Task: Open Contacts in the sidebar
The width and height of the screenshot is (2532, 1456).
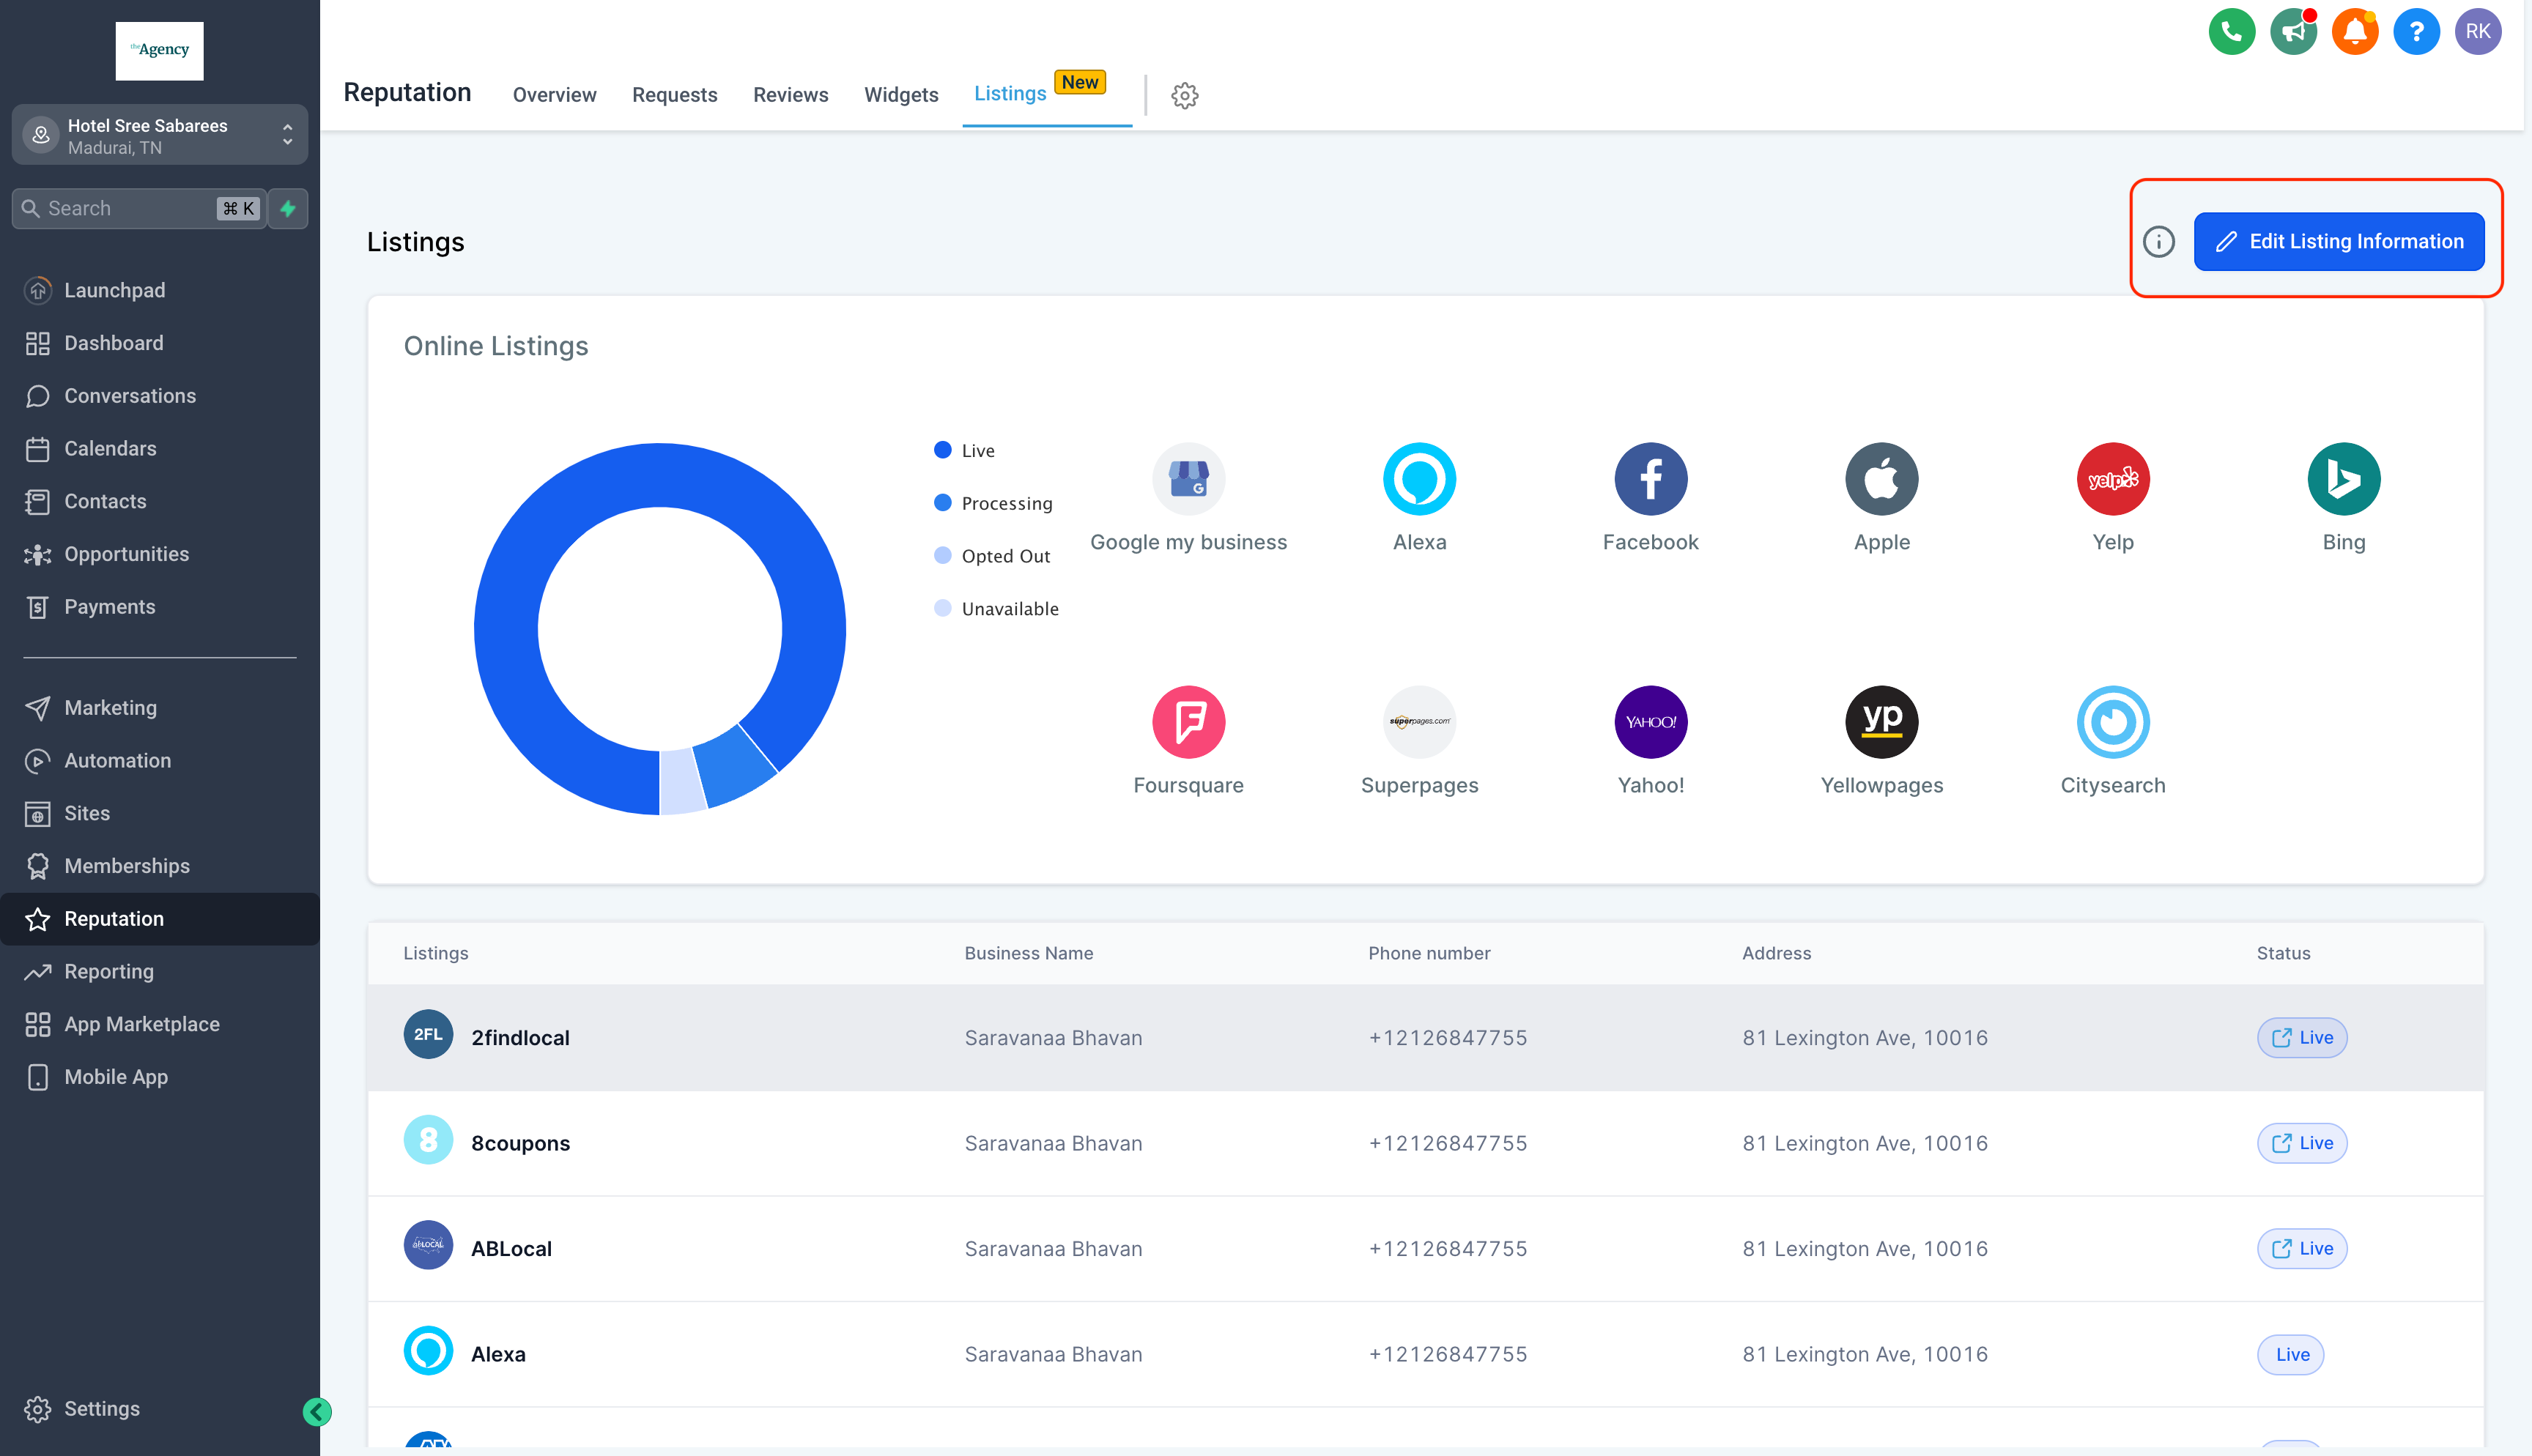Action: [x=160, y=502]
